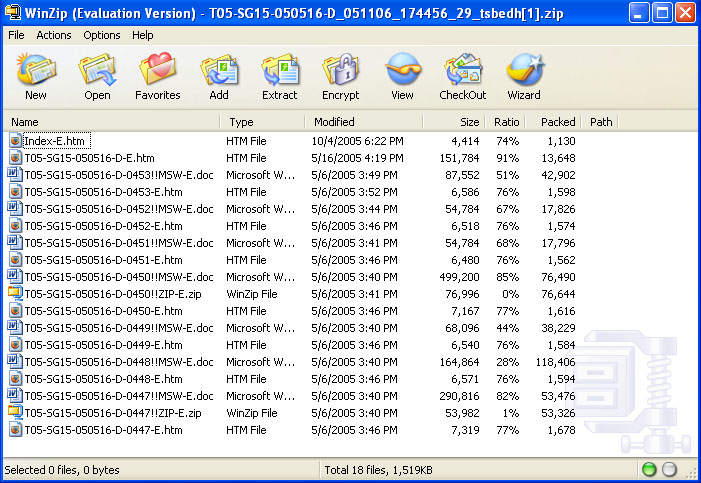Click the htm icon for T05-SG15-050516-D-0447-E.htm
This screenshot has height=483, width=701.
tap(15, 430)
